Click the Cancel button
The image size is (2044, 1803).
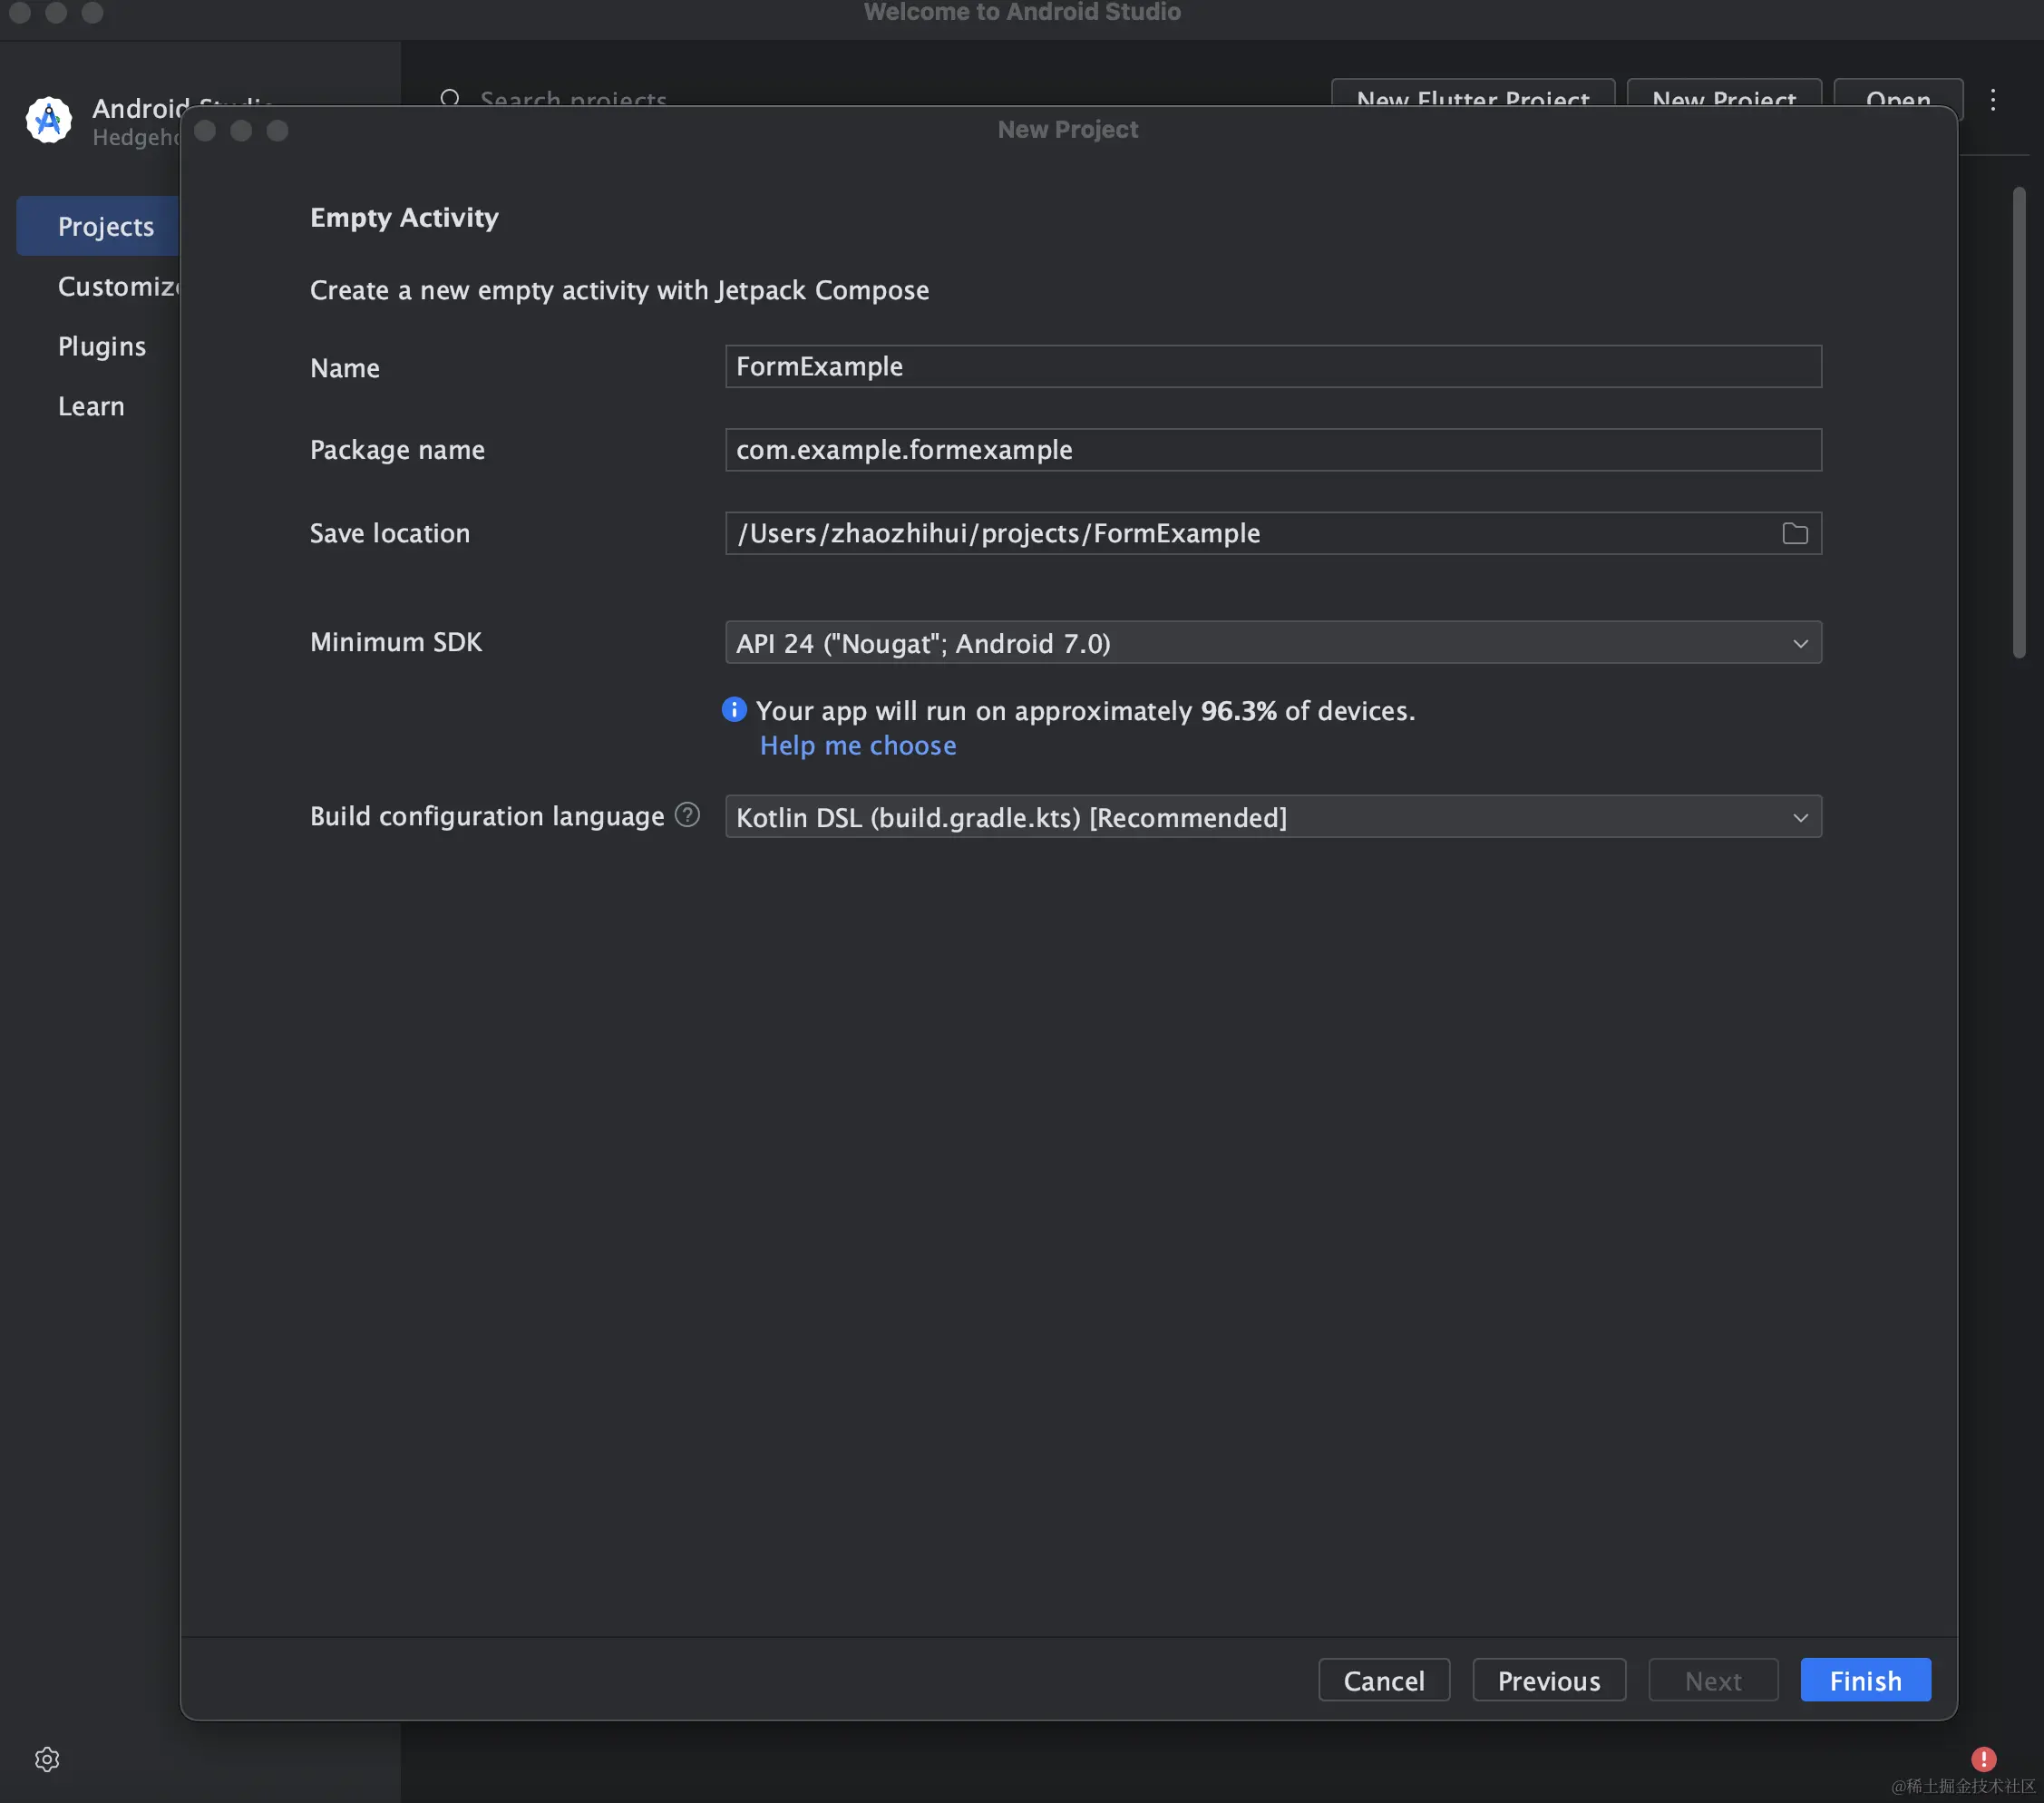click(1384, 1680)
